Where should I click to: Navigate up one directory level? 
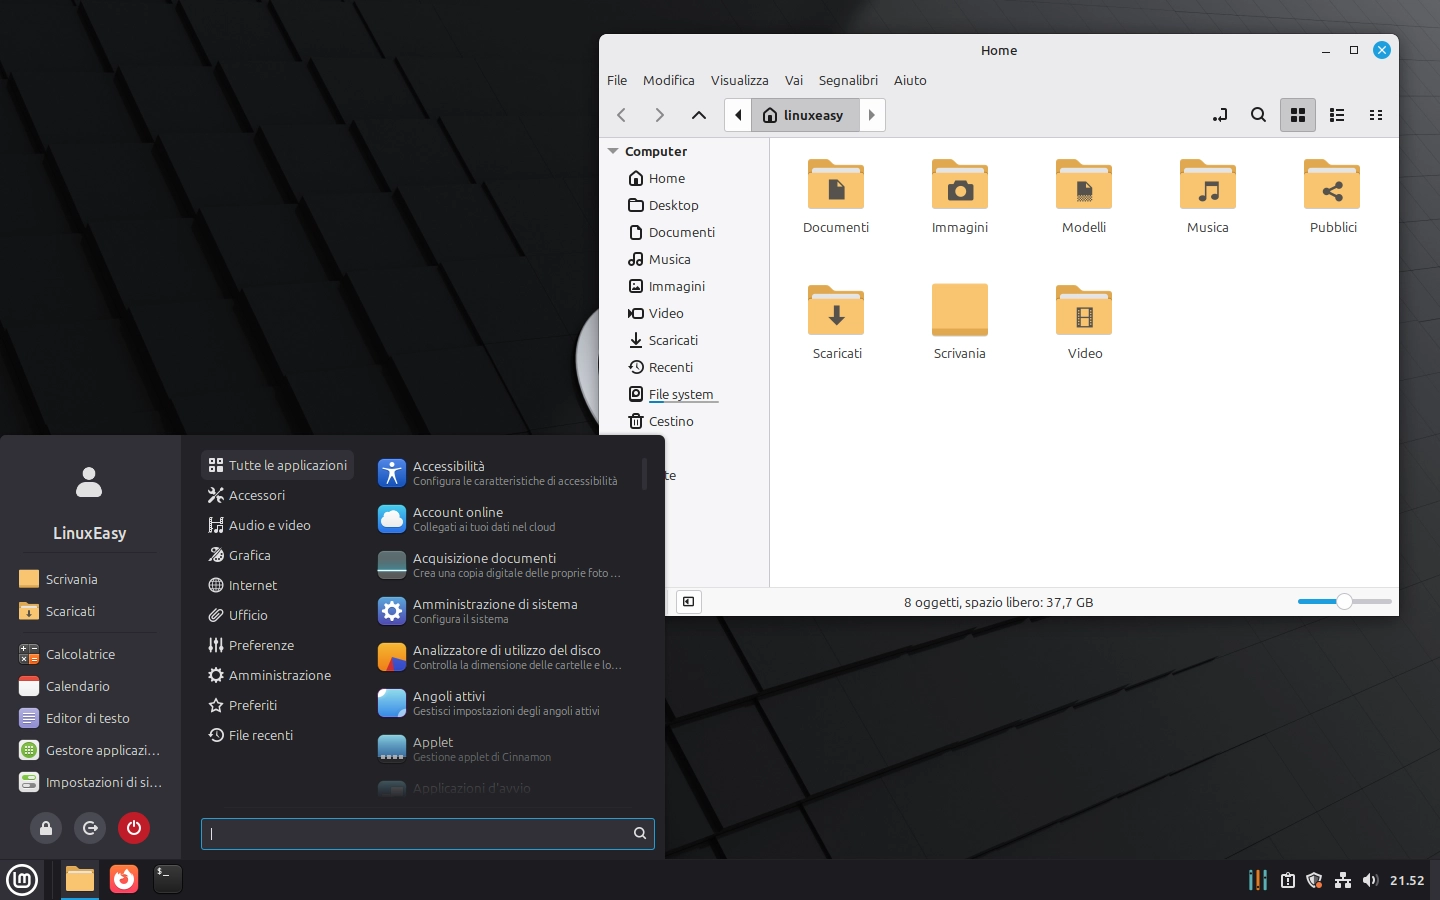point(699,115)
